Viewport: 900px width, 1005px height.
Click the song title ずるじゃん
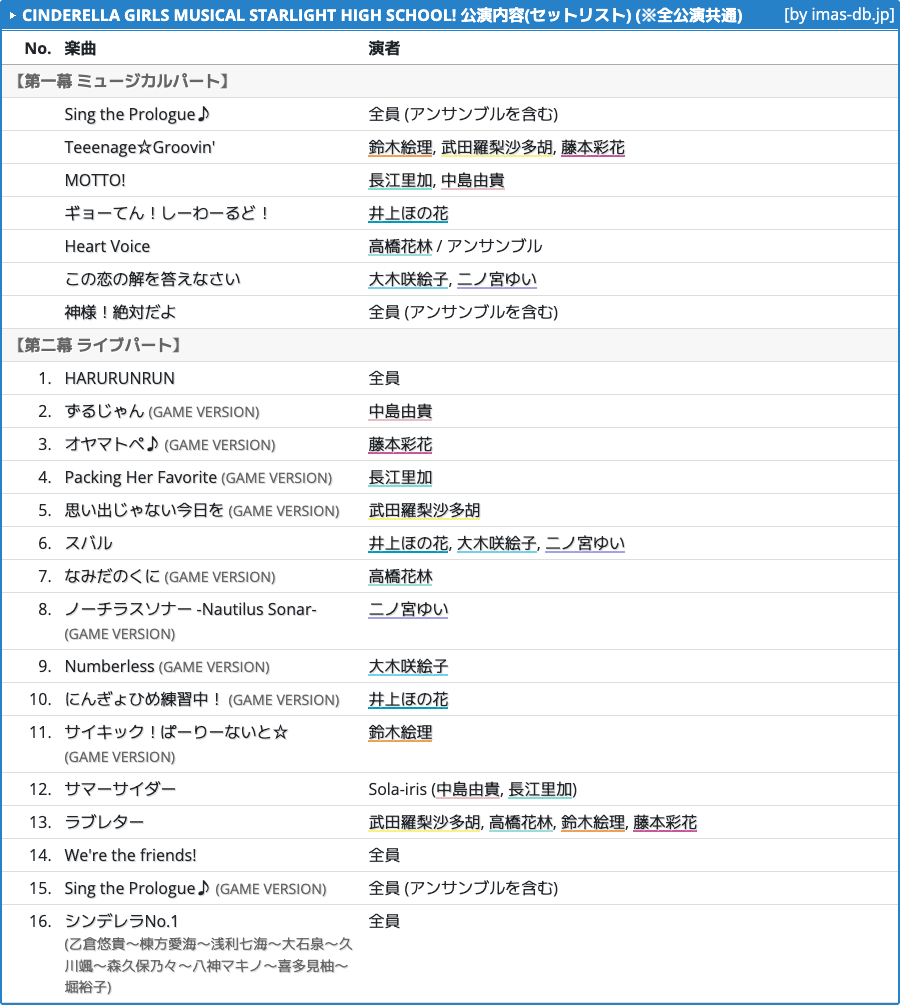point(104,411)
